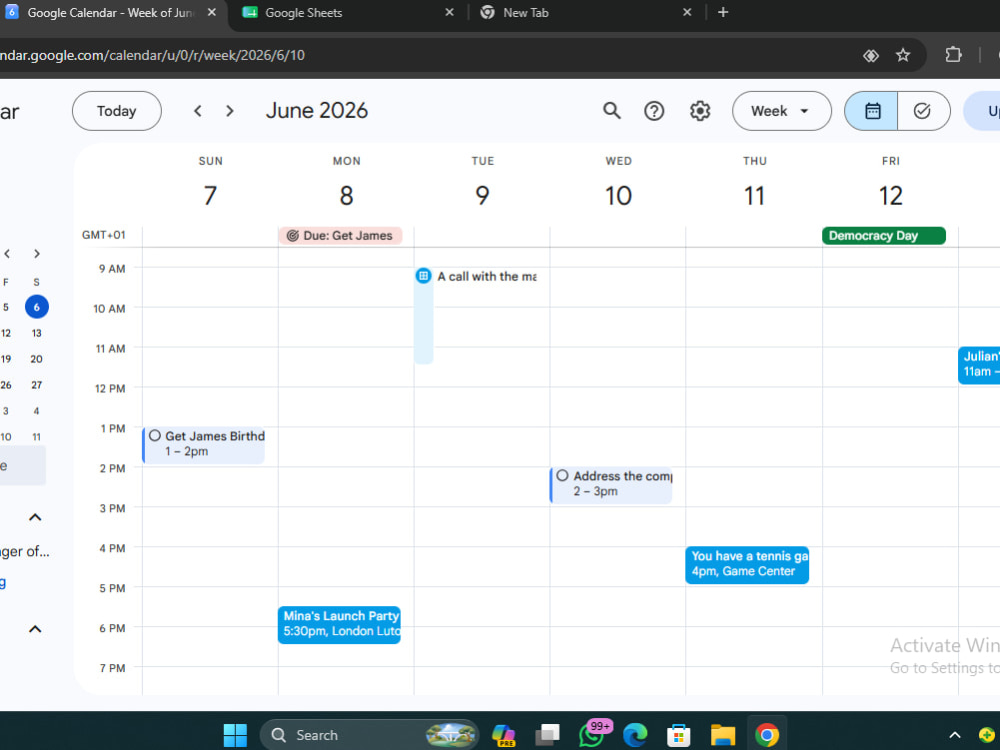
Task: Open the Settings gear menu
Action: [700, 111]
